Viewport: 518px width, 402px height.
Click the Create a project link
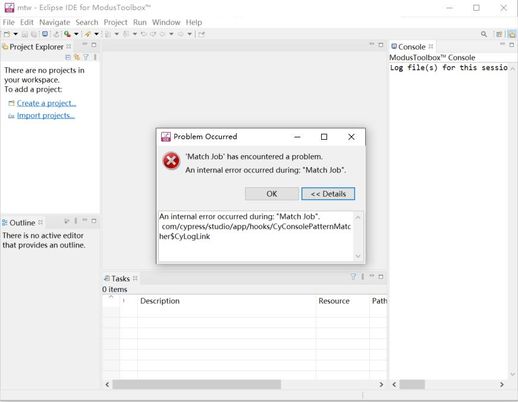[46, 103]
